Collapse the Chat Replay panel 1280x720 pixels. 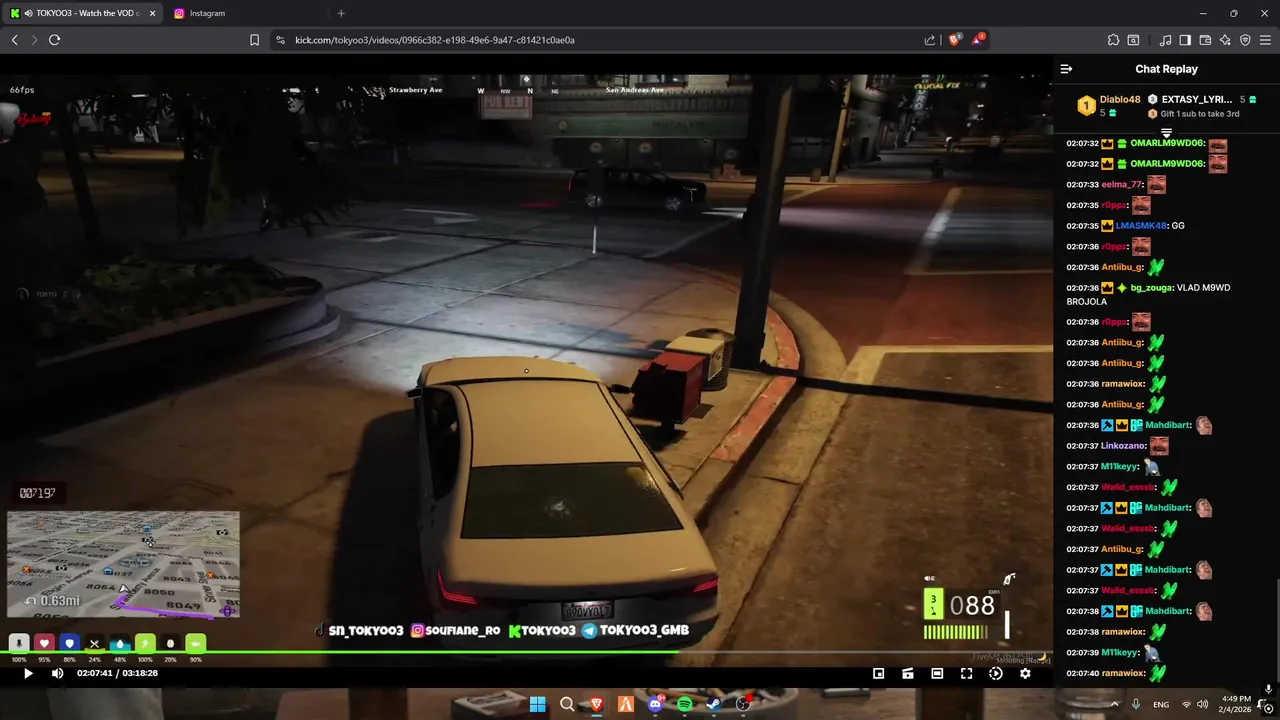tap(1066, 69)
